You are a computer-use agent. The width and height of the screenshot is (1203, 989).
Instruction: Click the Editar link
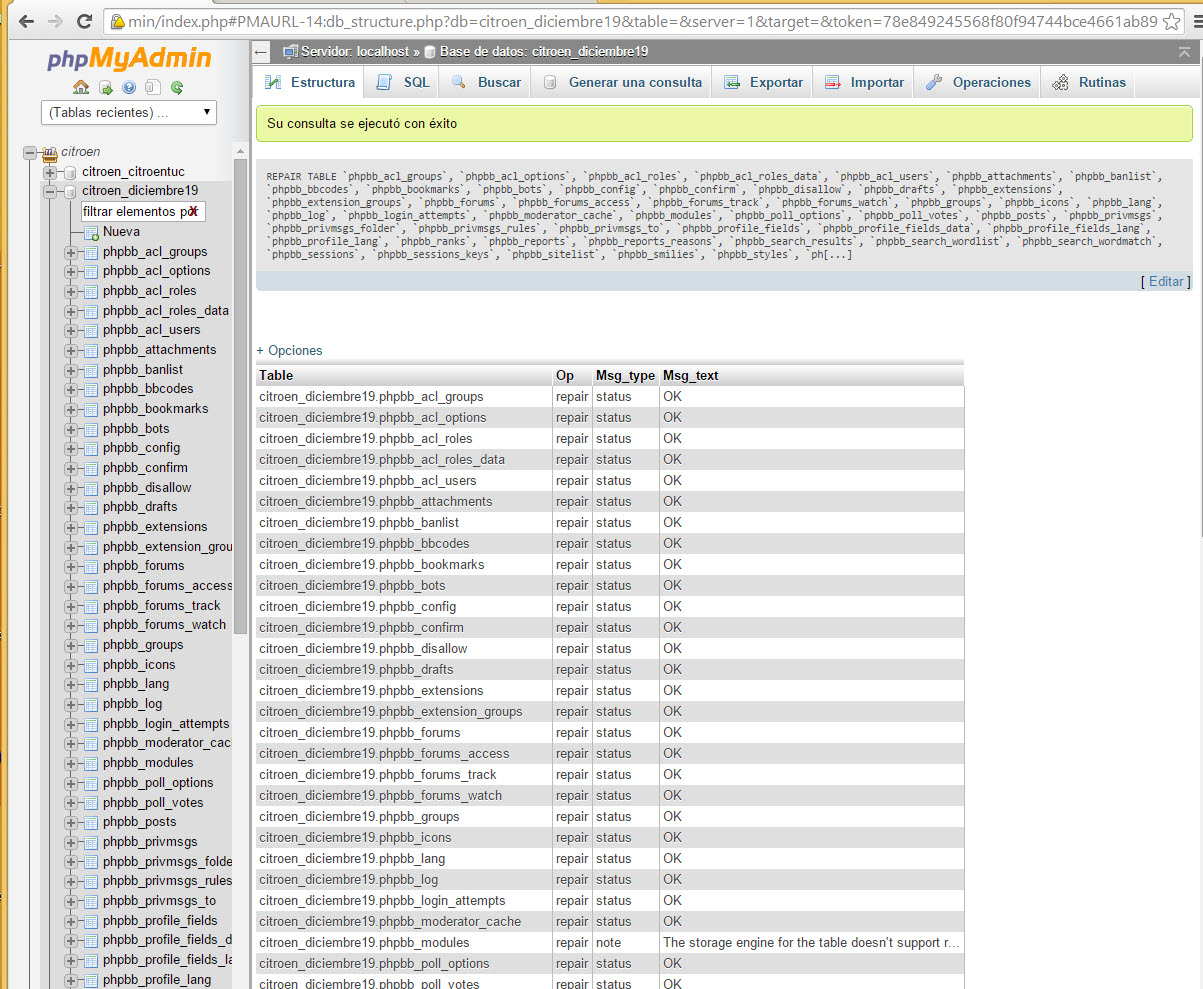(x=1165, y=282)
